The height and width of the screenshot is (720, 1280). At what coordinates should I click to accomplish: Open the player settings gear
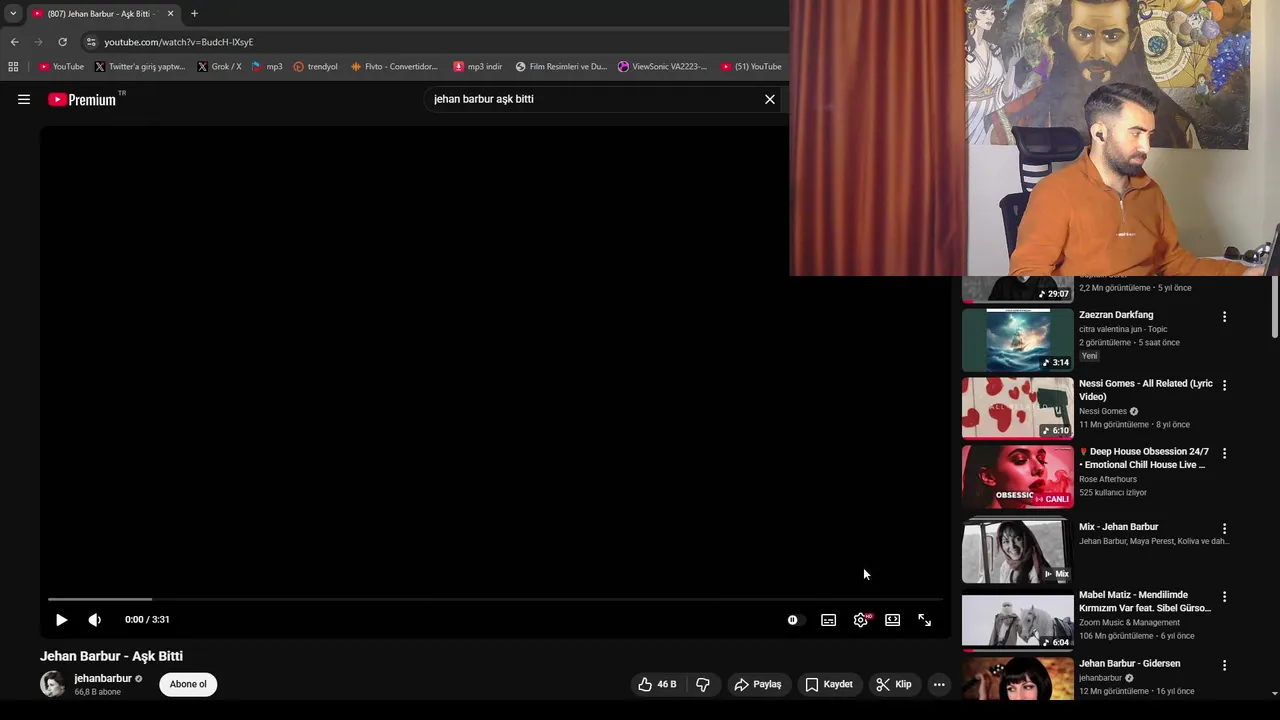[x=861, y=620]
